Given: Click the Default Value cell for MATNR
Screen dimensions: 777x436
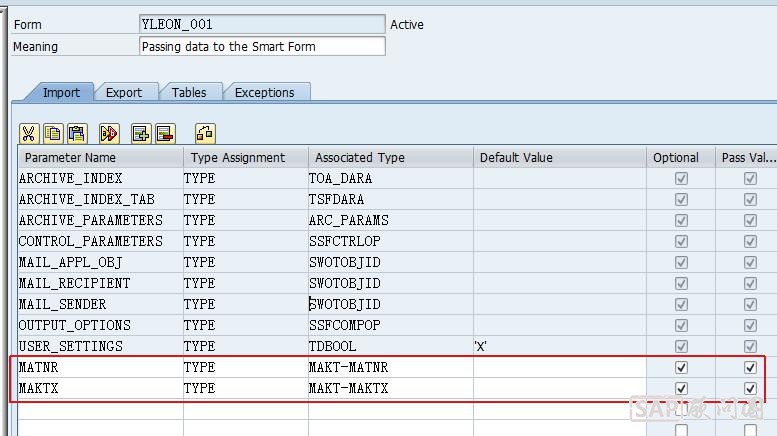Looking at the screenshot, I should pyautogui.click(x=560, y=368).
